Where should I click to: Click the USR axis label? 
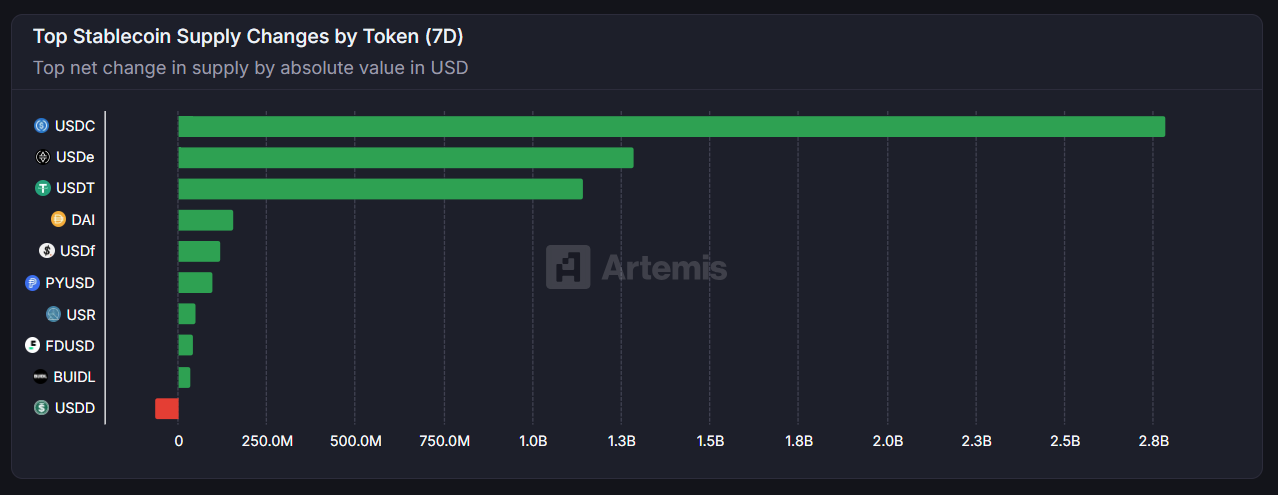coord(81,314)
